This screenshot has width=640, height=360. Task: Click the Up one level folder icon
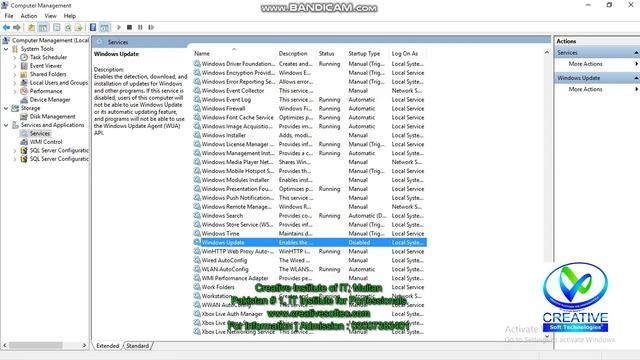click(31, 27)
